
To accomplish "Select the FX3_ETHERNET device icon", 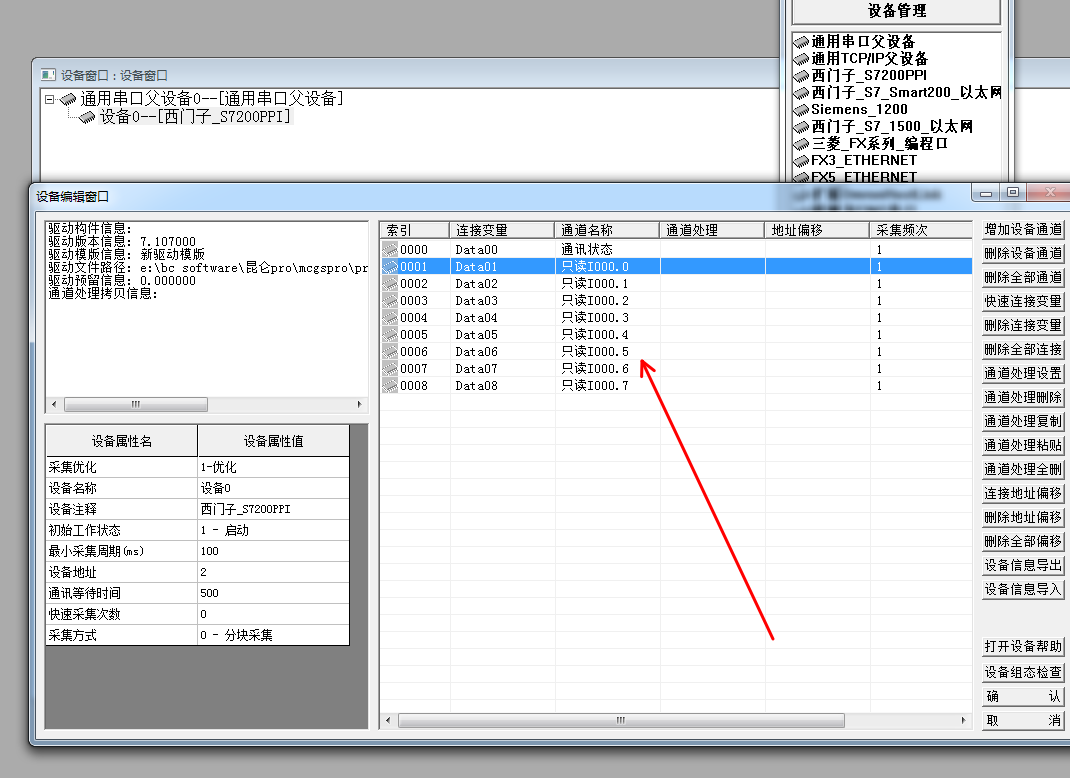I will (x=801, y=161).
